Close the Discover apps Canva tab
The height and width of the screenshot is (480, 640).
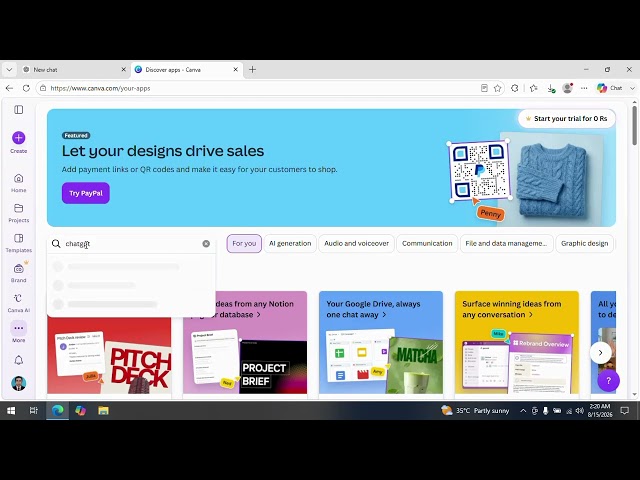pyautogui.click(x=236, y=70)
